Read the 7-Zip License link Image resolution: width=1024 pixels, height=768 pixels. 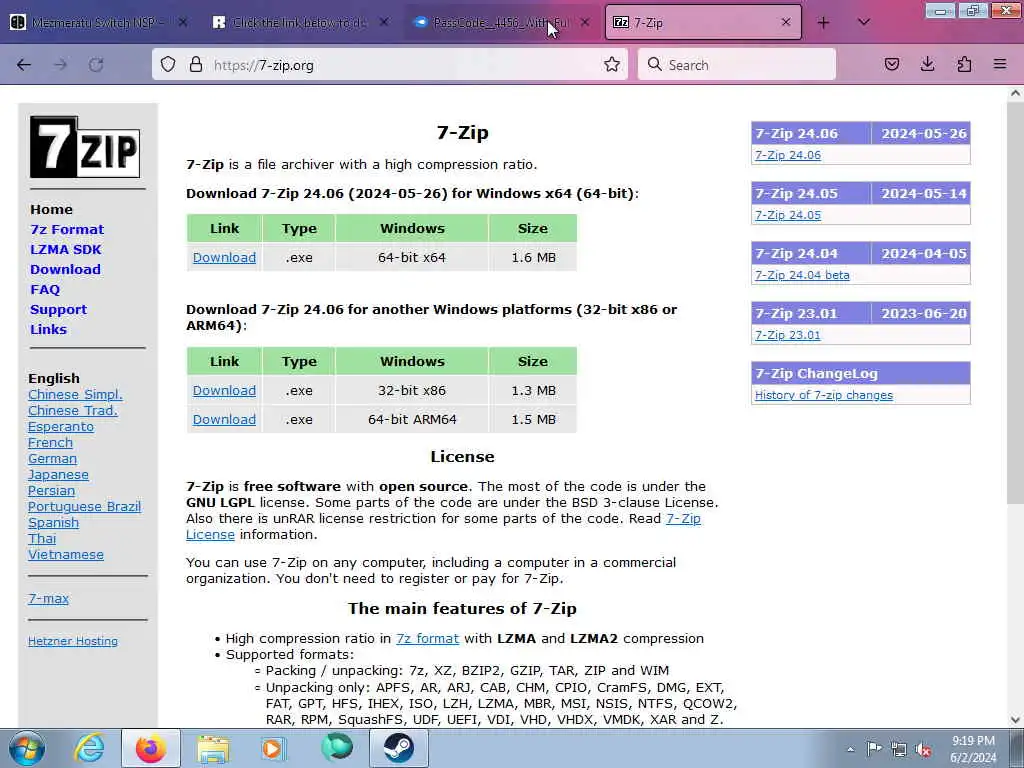pos(683,519)
